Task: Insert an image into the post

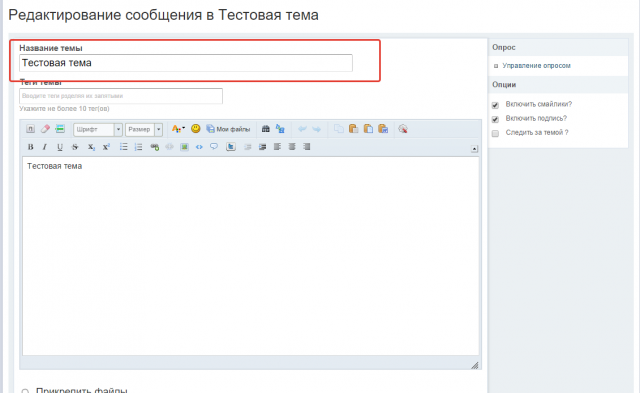Action: (184, 147)
